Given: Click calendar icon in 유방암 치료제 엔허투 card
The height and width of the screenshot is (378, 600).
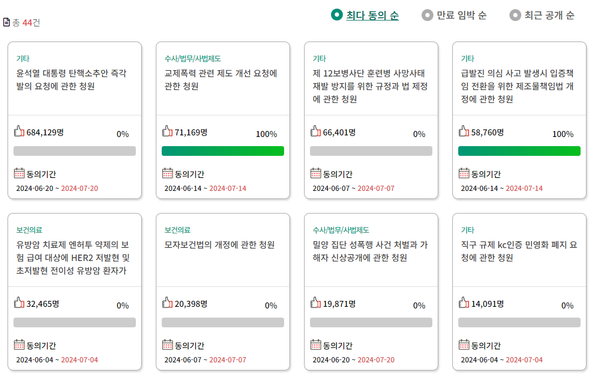Looking at the screenshot, I should (19, 345).
